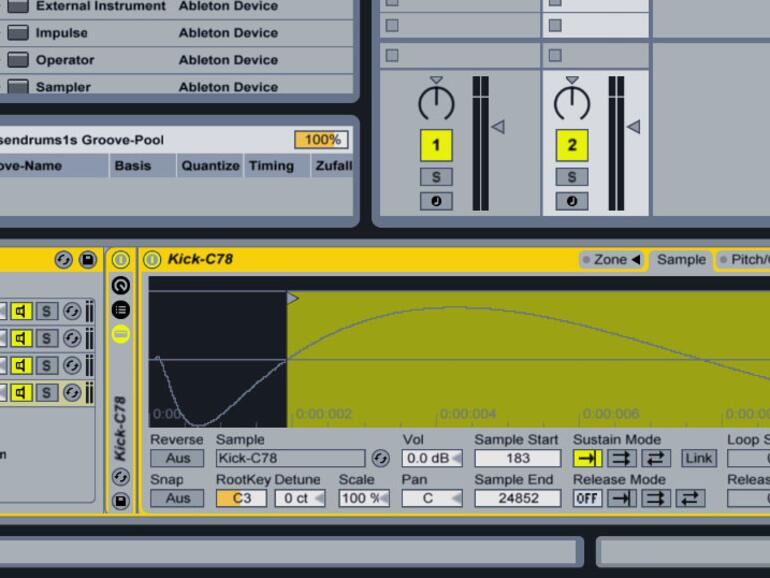Toggle fourth chain speaker activator

pos(21,393)
